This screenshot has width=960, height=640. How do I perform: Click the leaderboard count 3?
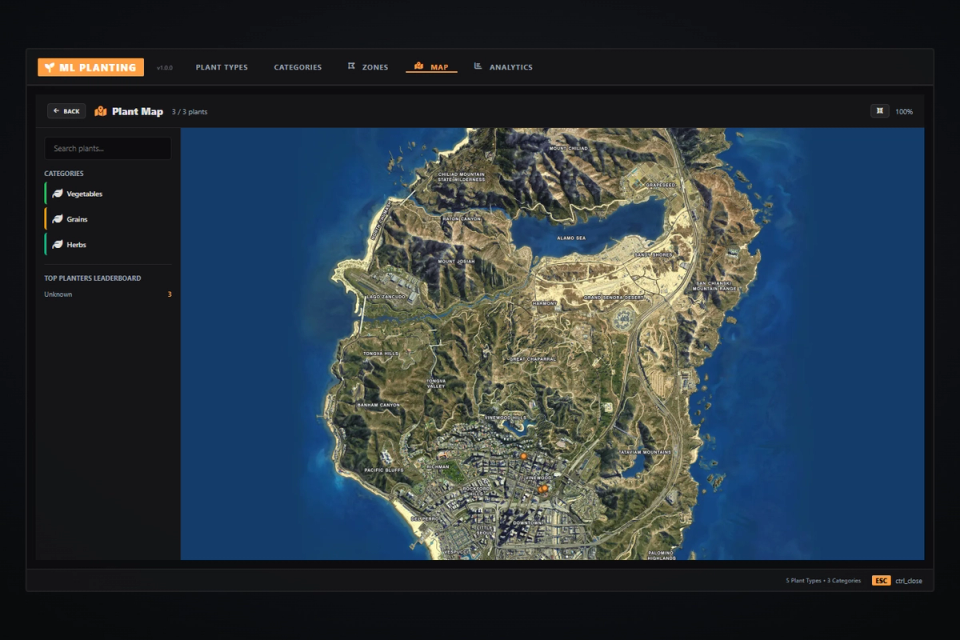170,295
